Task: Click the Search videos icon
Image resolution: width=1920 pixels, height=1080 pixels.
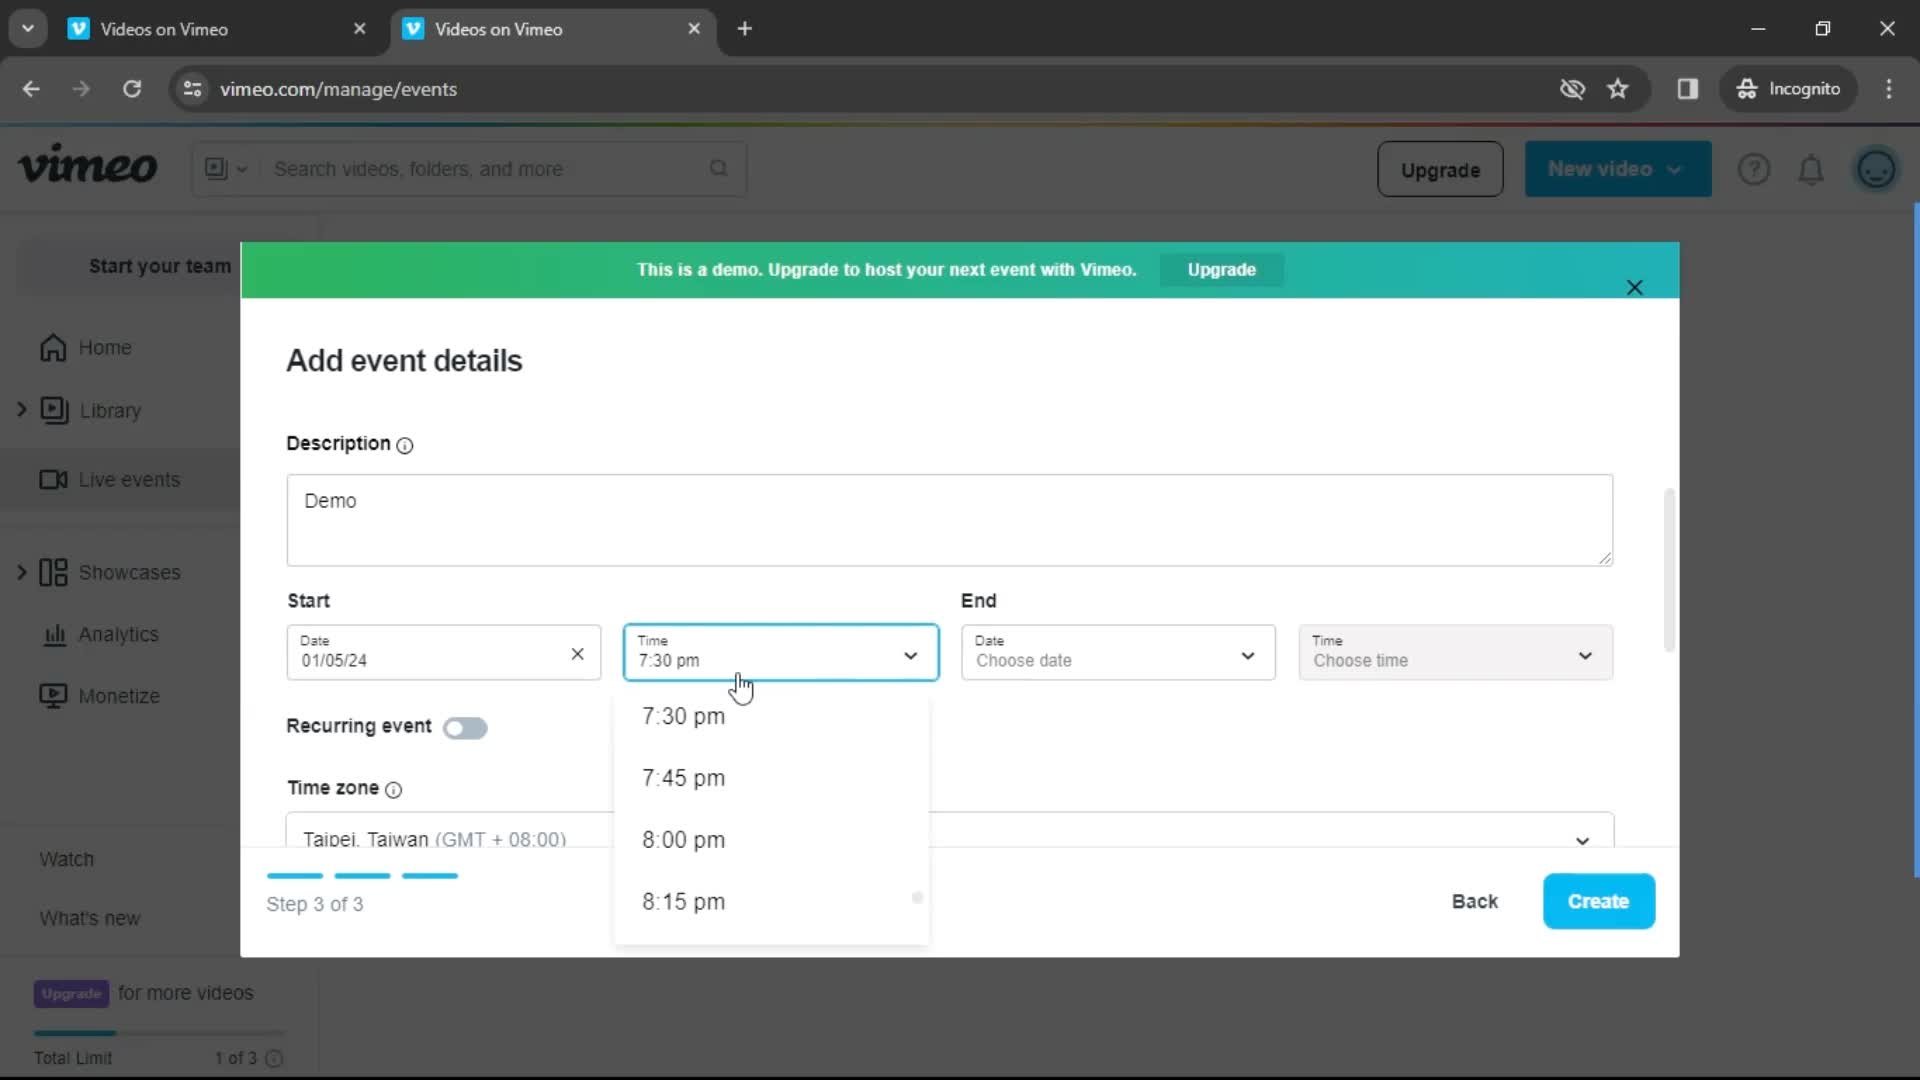Action: (720, 169)
